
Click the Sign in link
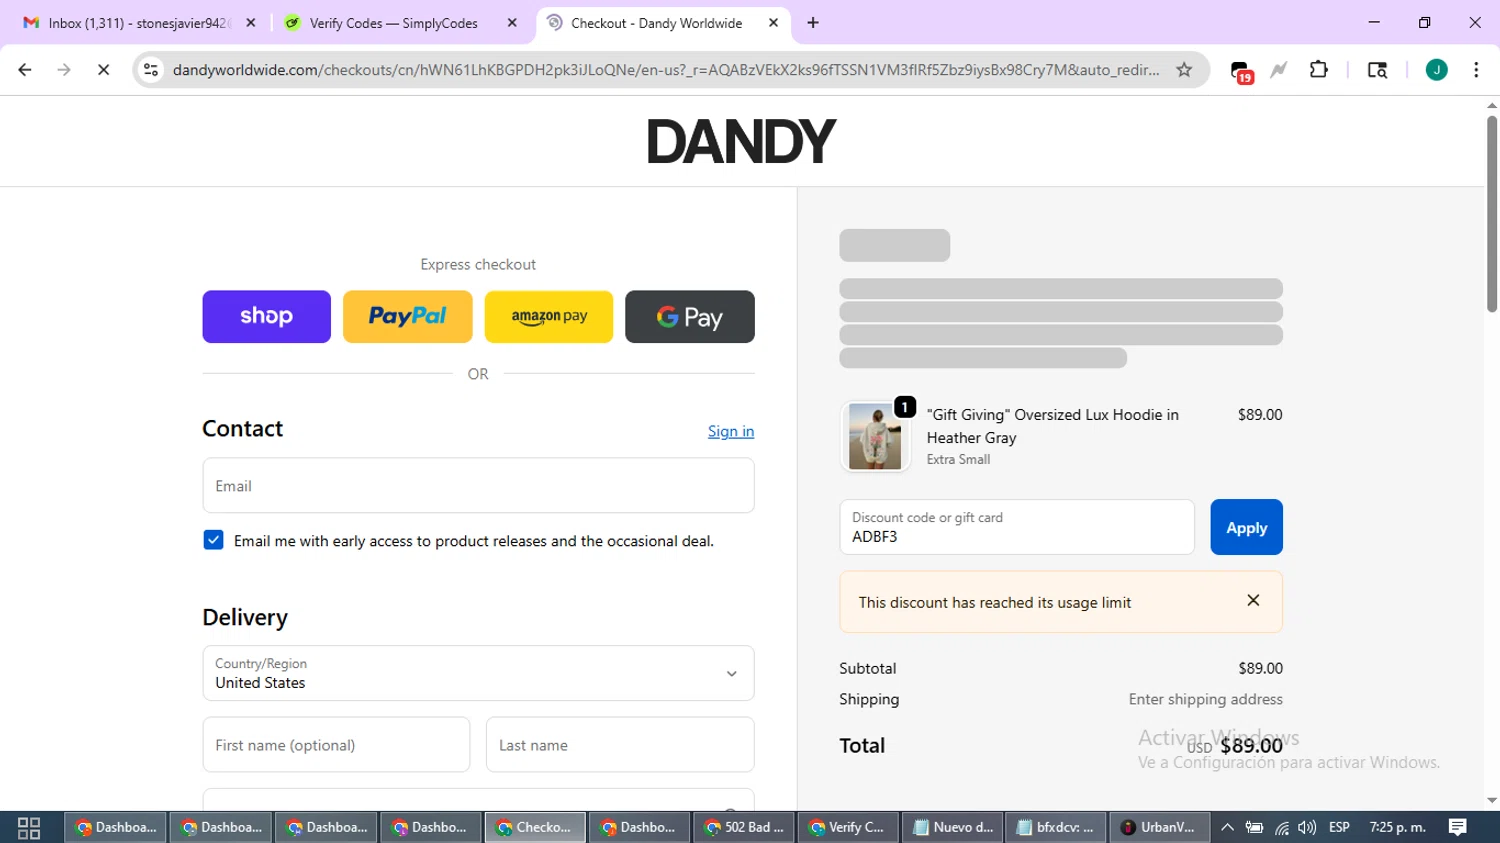pos(731,431)
